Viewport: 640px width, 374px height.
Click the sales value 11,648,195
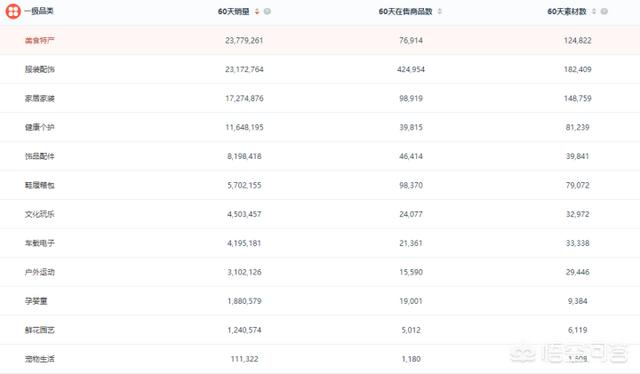244,127
